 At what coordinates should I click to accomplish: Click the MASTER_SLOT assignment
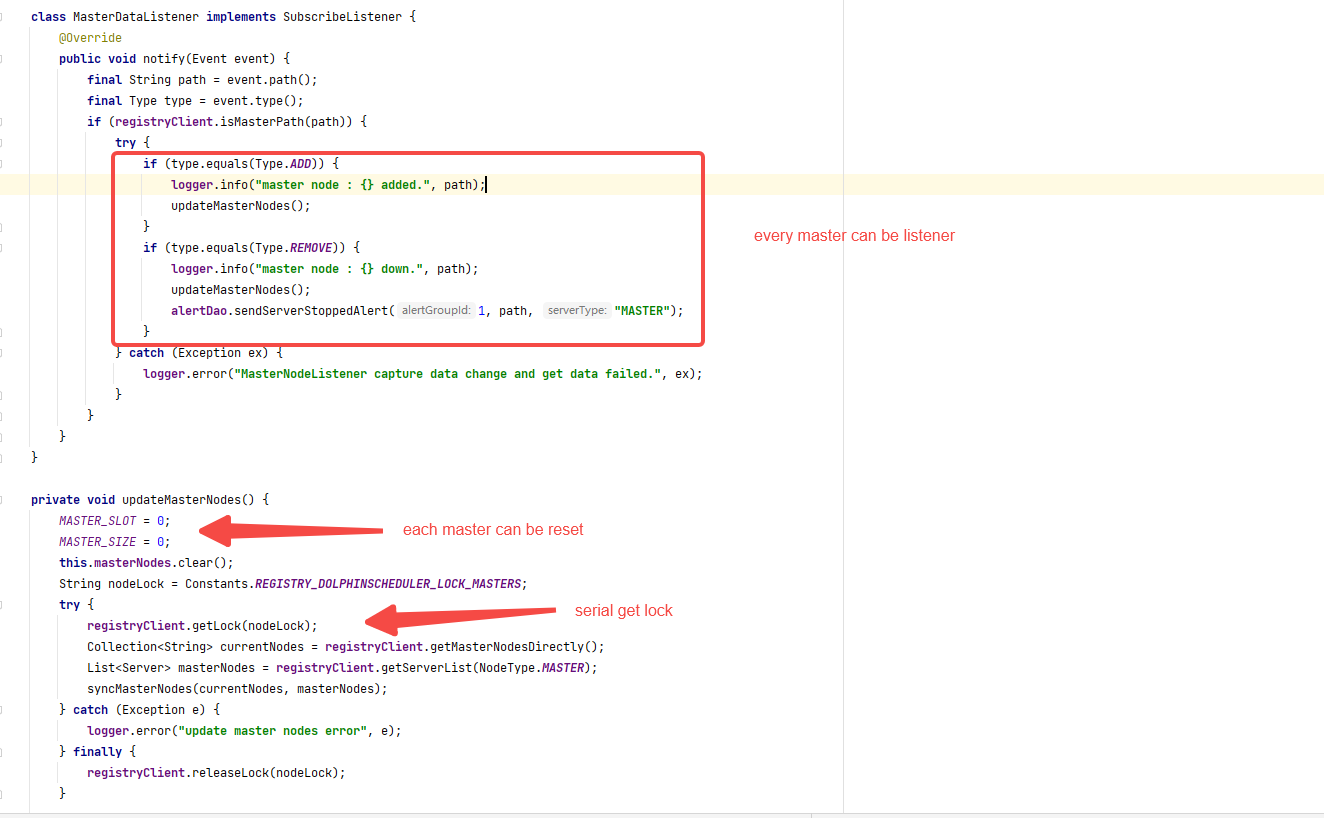coord(115,521)
